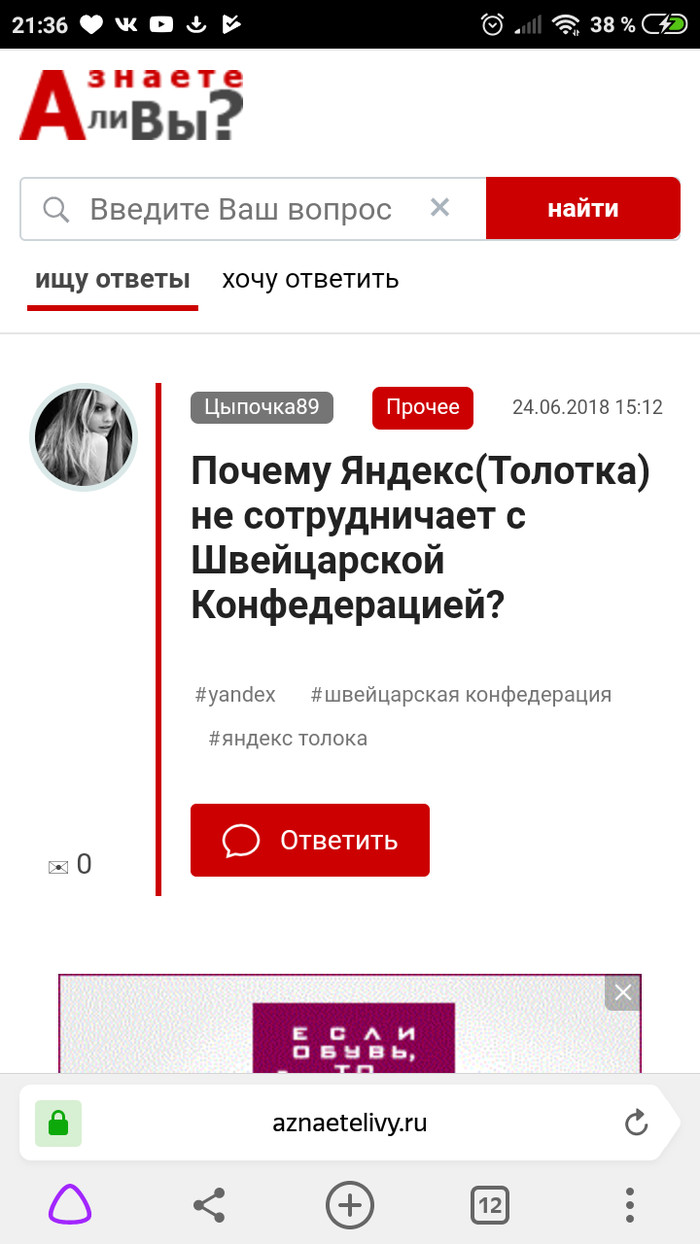Image resolution: width=700 pixels, height=1244 pixels.
Task: Follow the #yandex hashtag
Action: point(235,694)
